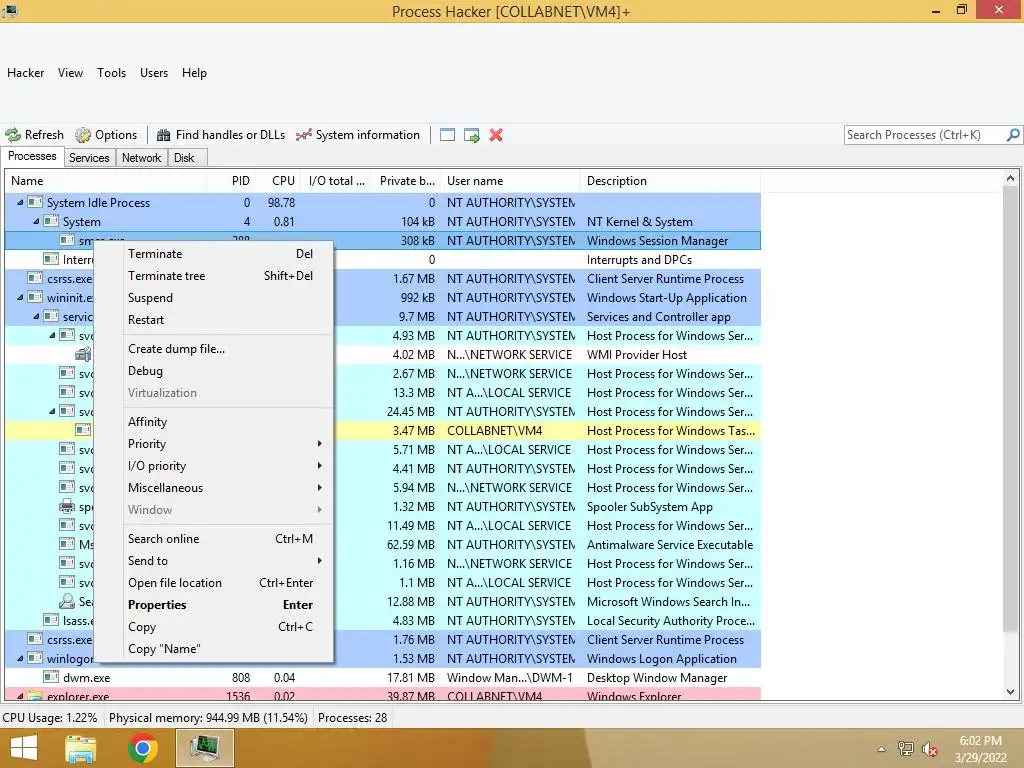Viewport: 1024px width, 768px height.
Task: Sort by the CPU column header
Action: 279,181
